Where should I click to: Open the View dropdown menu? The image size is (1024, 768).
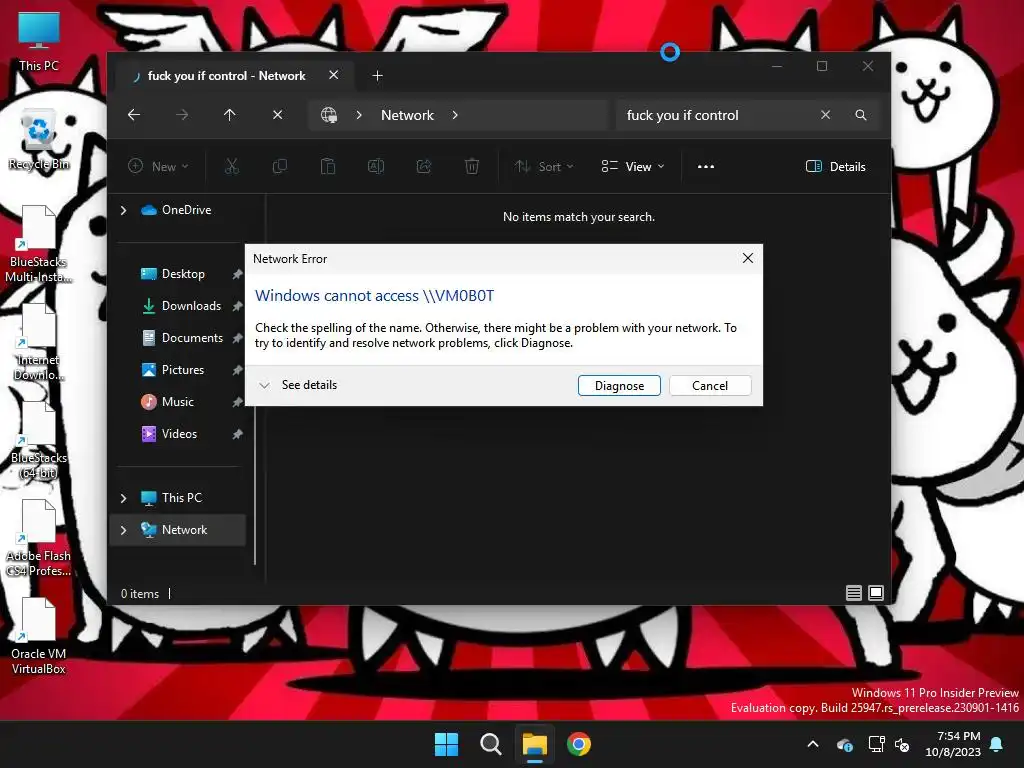pyautogui.click(x=633, y=167)
